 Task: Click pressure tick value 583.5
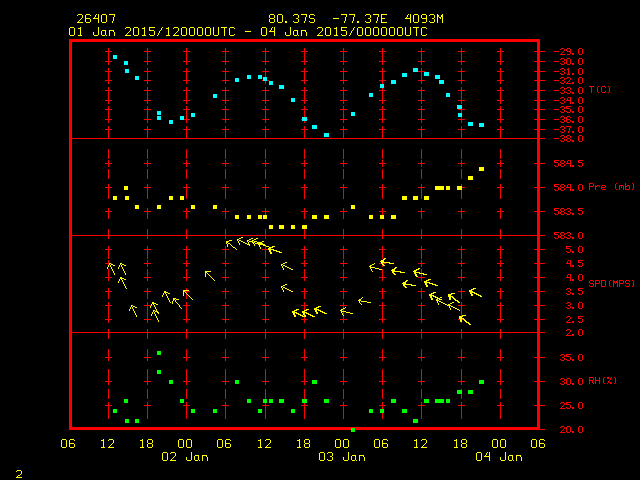(569, 211)
